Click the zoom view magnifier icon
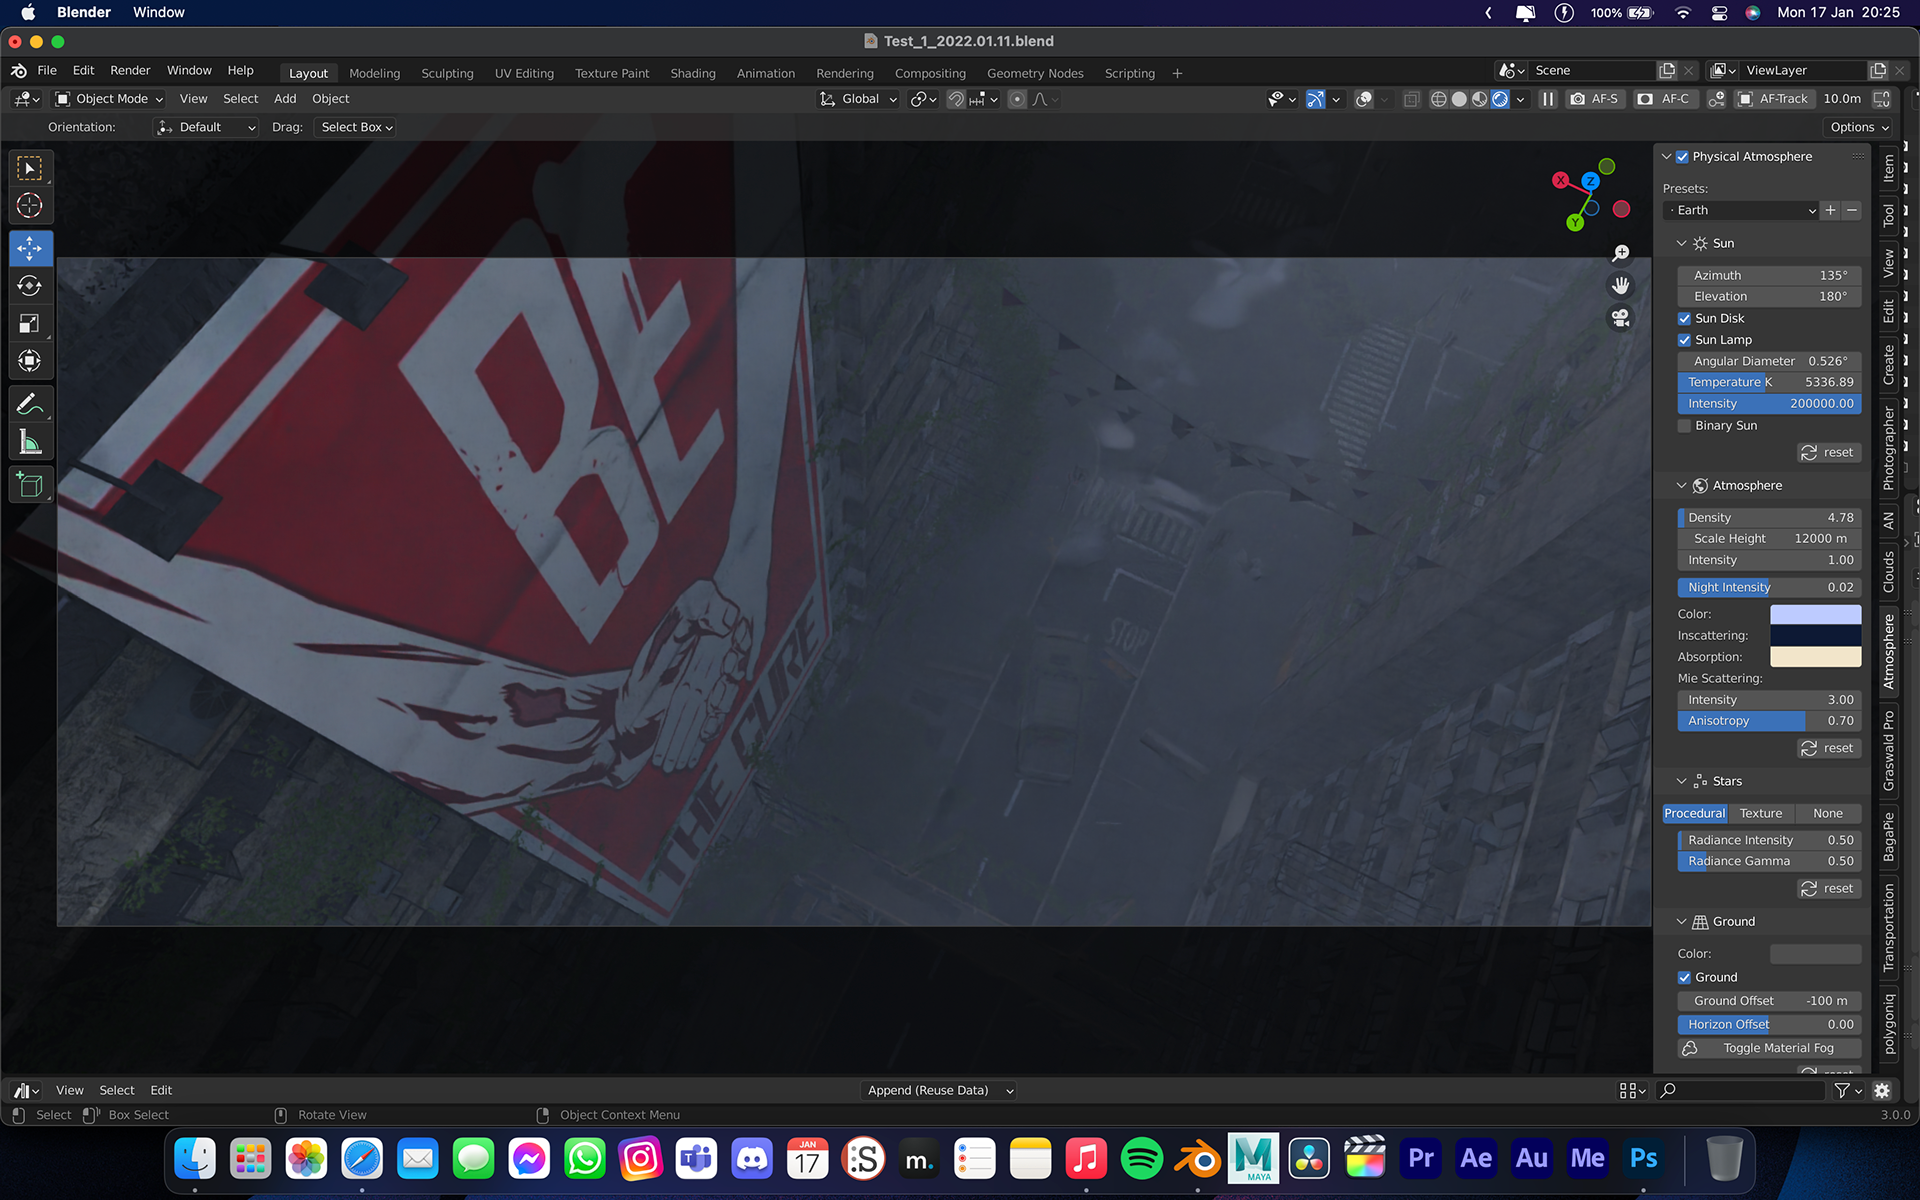 1621,254
